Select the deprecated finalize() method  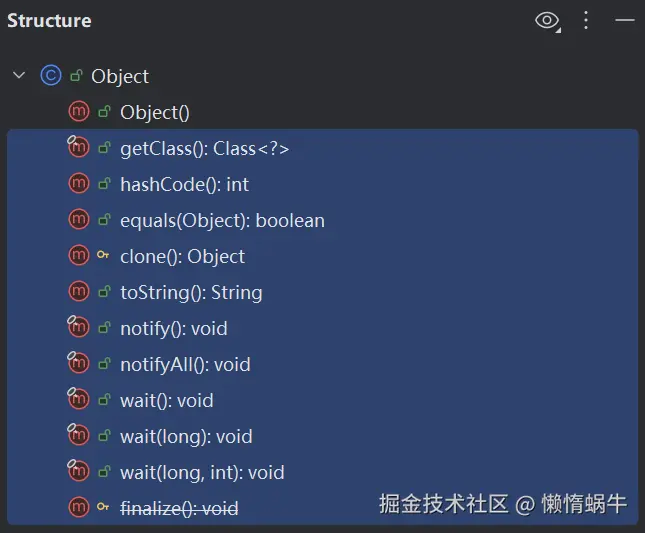179,508
